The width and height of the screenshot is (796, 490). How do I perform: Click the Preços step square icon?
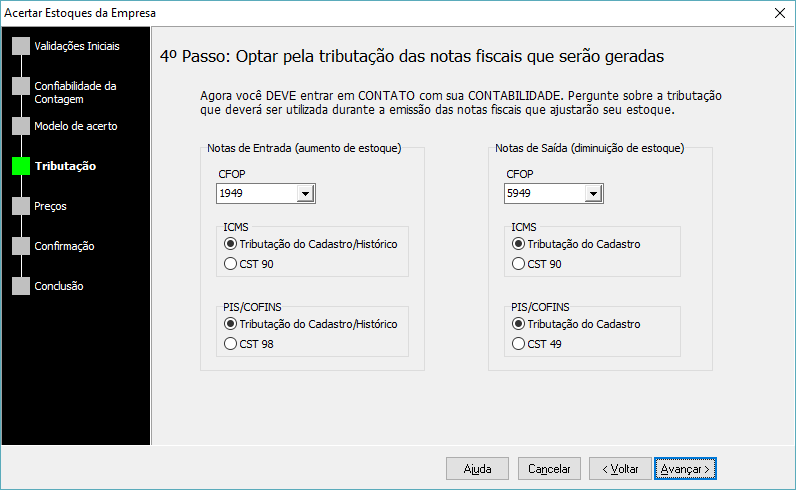tap(21, 206)
